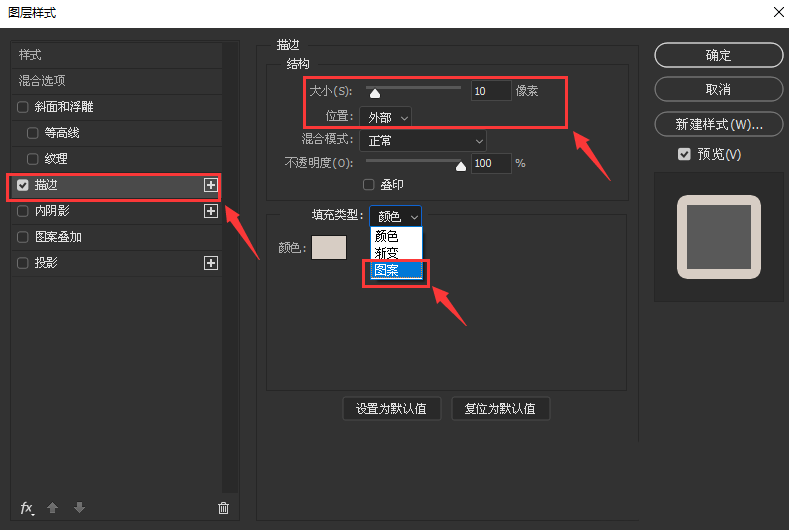Enable 内阴影 checkbox
Screen dimensions: 789x530
[23, 211]
